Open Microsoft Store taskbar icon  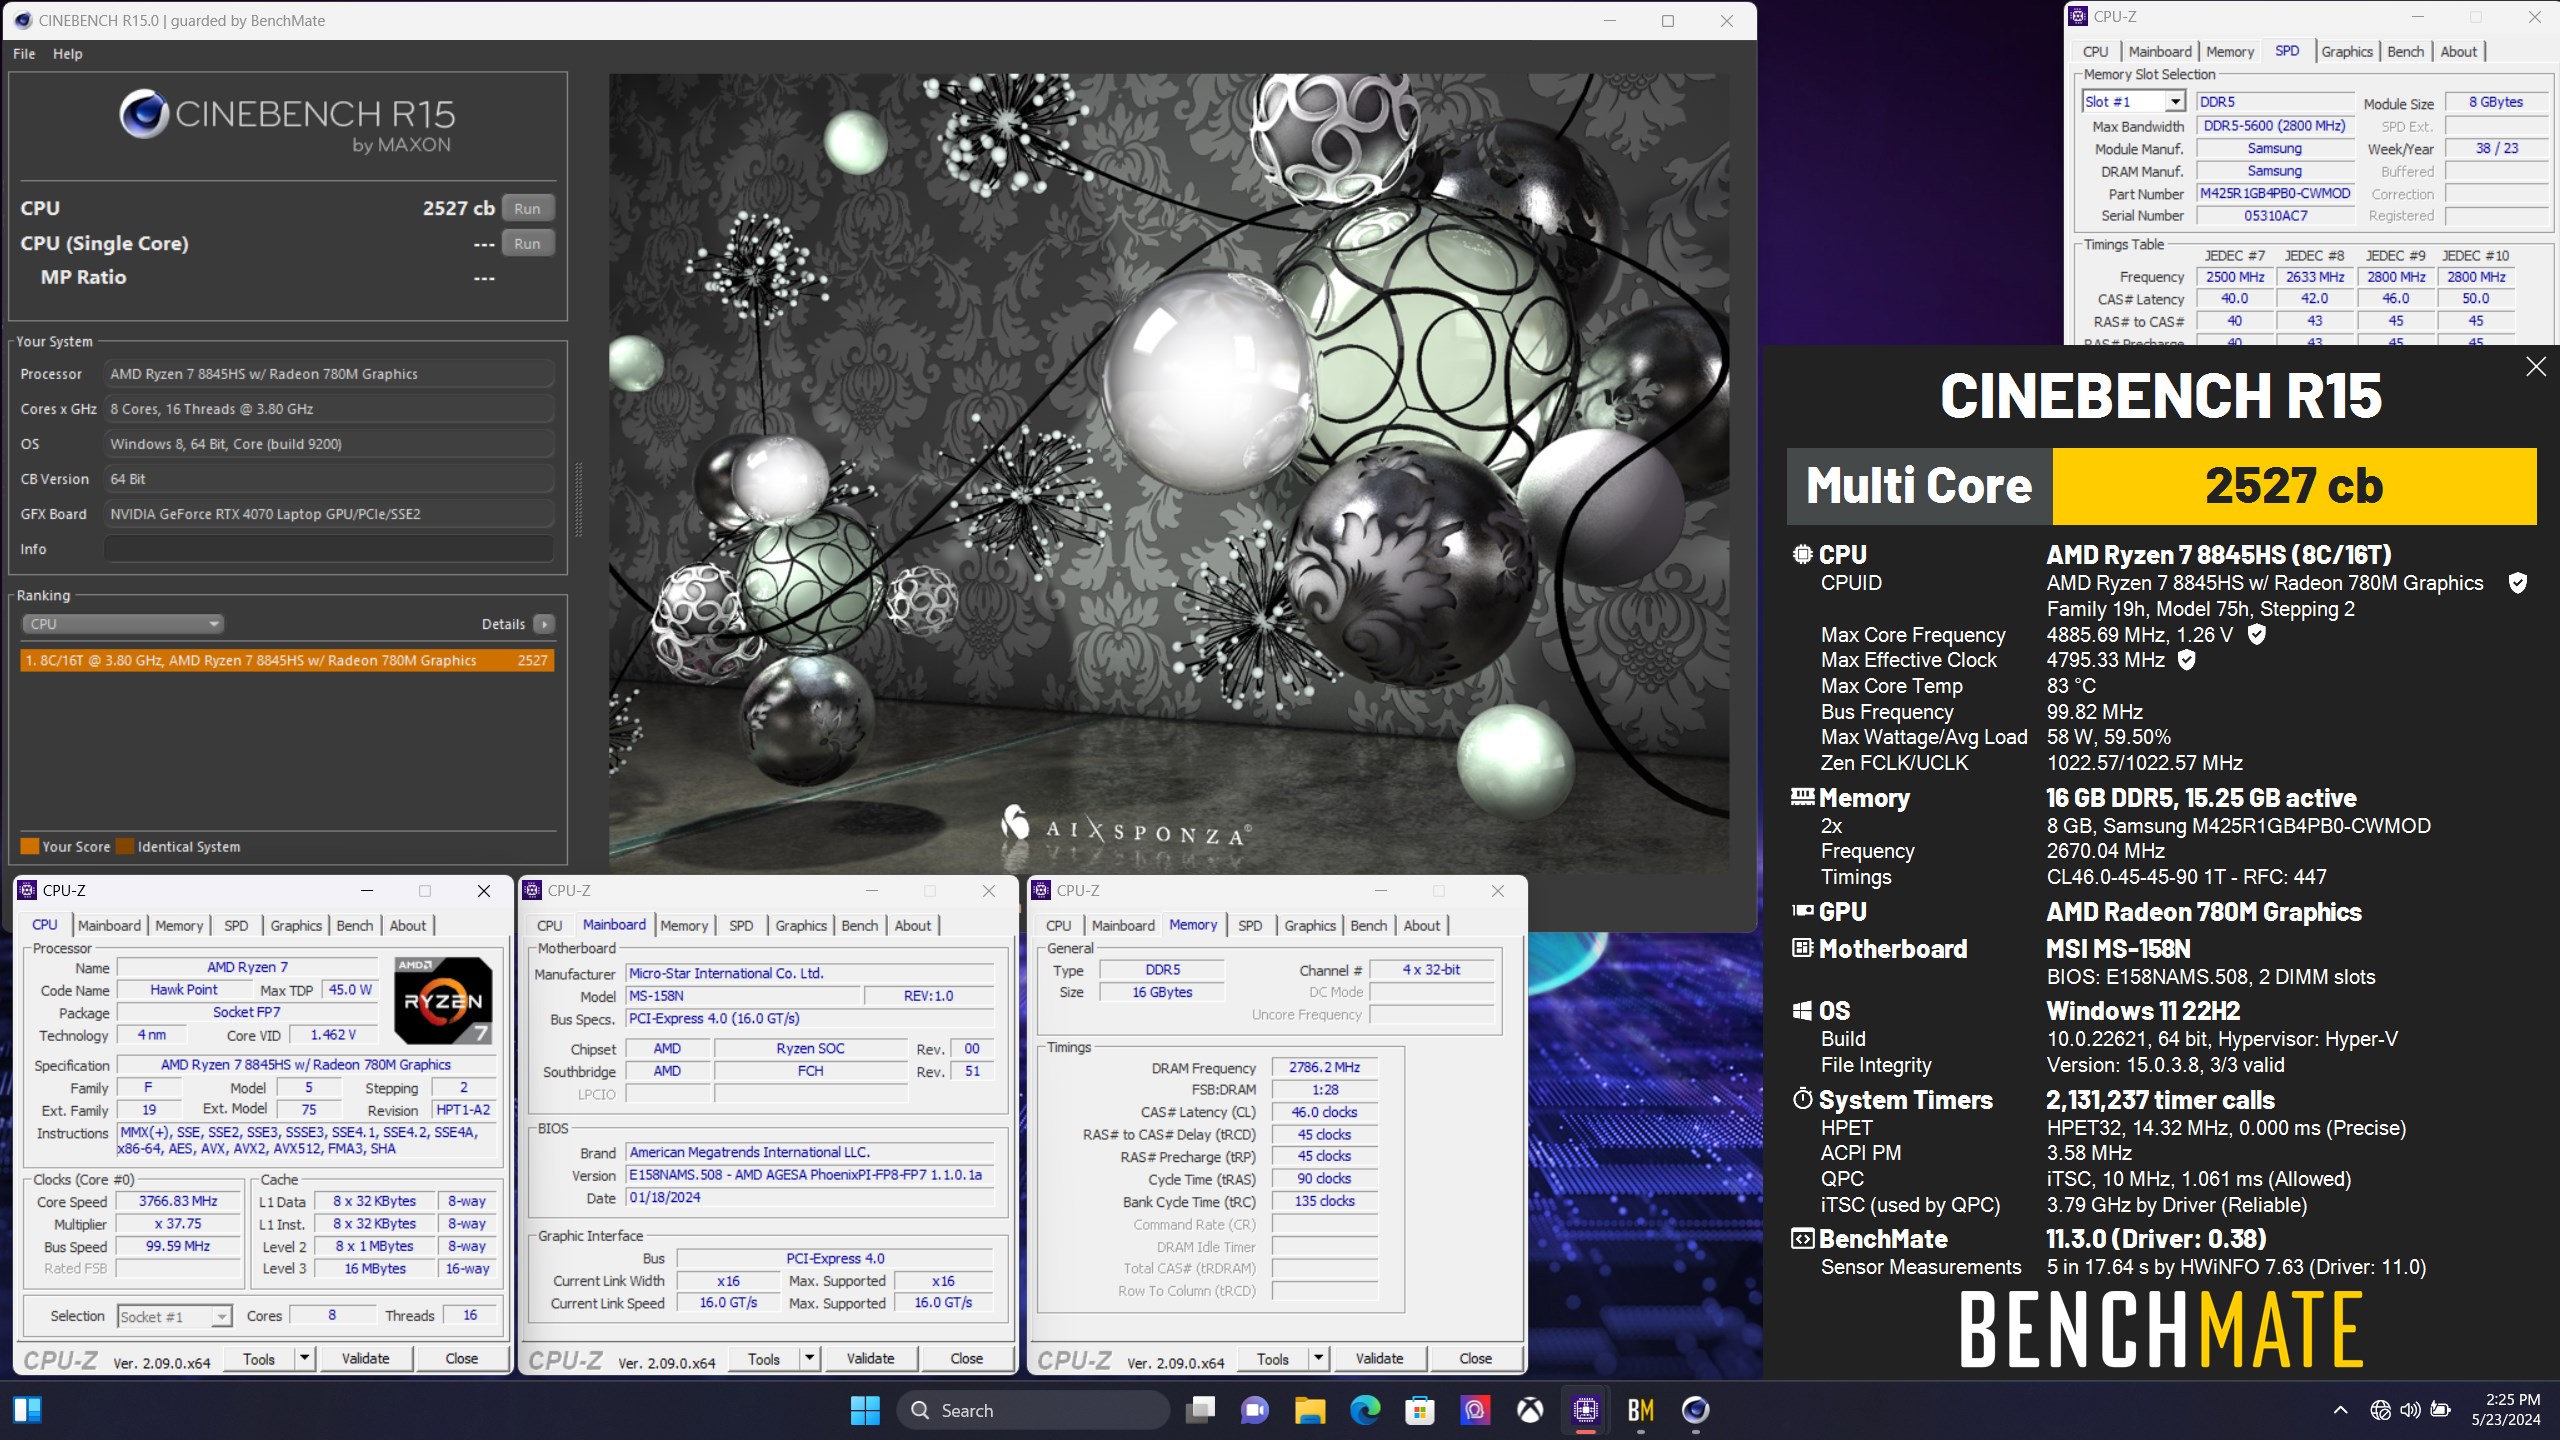coord(1420,1410)
